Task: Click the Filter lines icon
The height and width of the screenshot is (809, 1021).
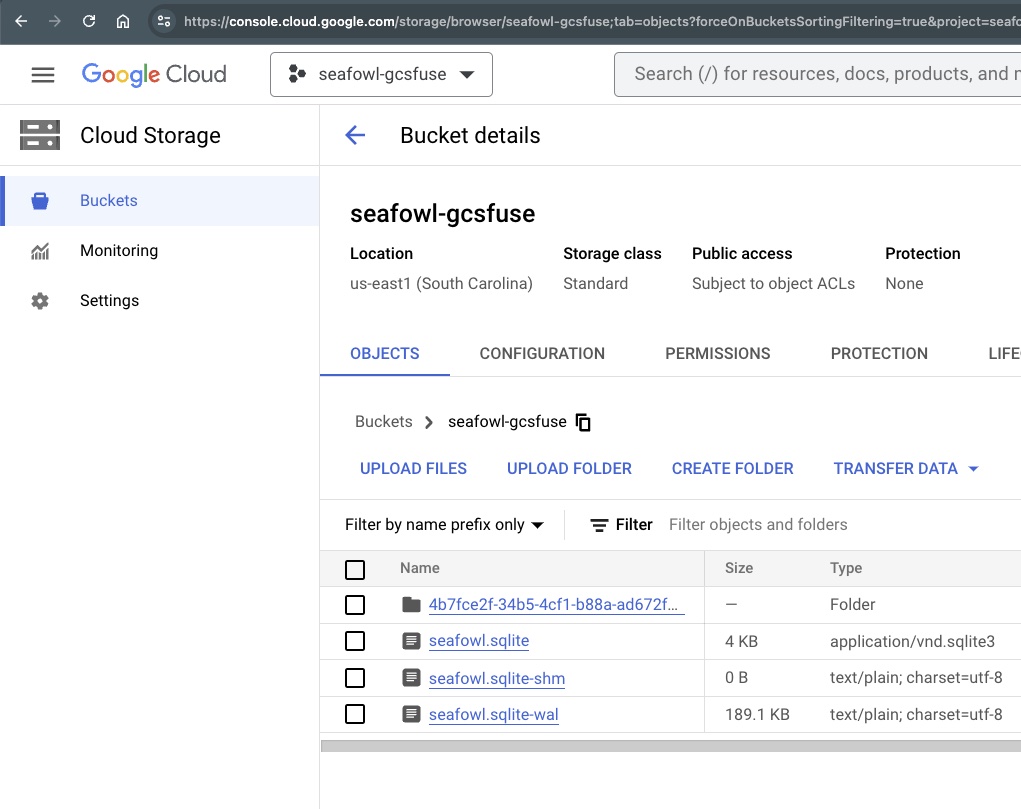Action: 599,525
